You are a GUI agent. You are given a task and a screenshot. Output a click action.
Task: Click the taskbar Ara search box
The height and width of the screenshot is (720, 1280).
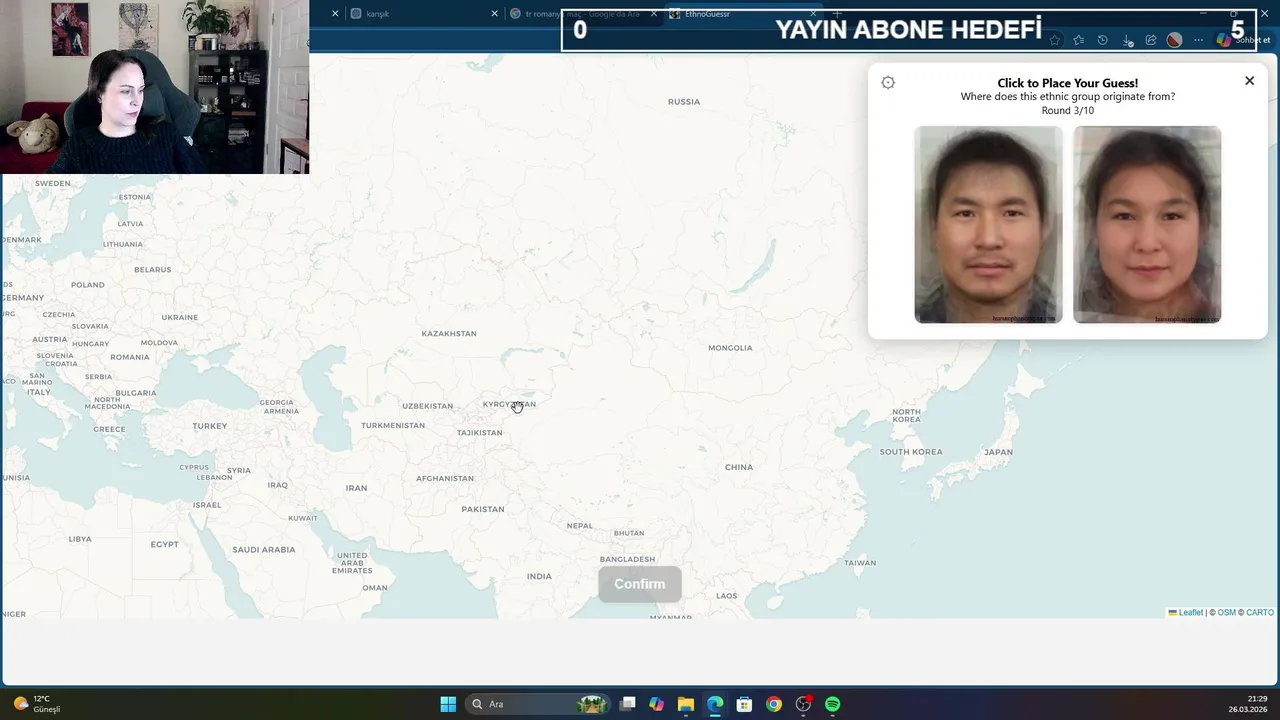(540, 704)
